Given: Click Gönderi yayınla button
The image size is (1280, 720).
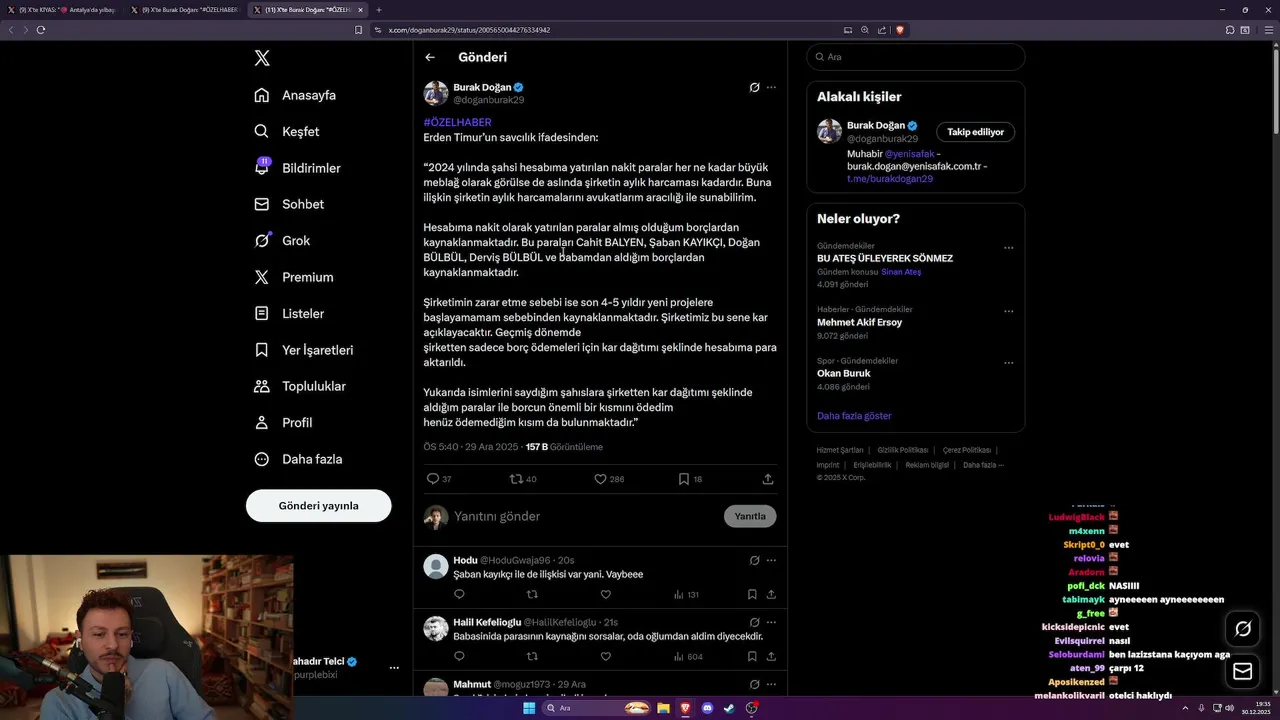Looking at the screenshot, I should point(318,505).
